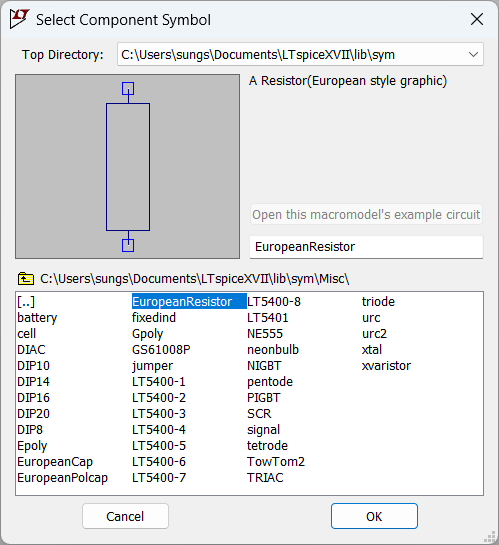Select cell in the component list
The image size is (499, 545).
click(x=27, y=334)
